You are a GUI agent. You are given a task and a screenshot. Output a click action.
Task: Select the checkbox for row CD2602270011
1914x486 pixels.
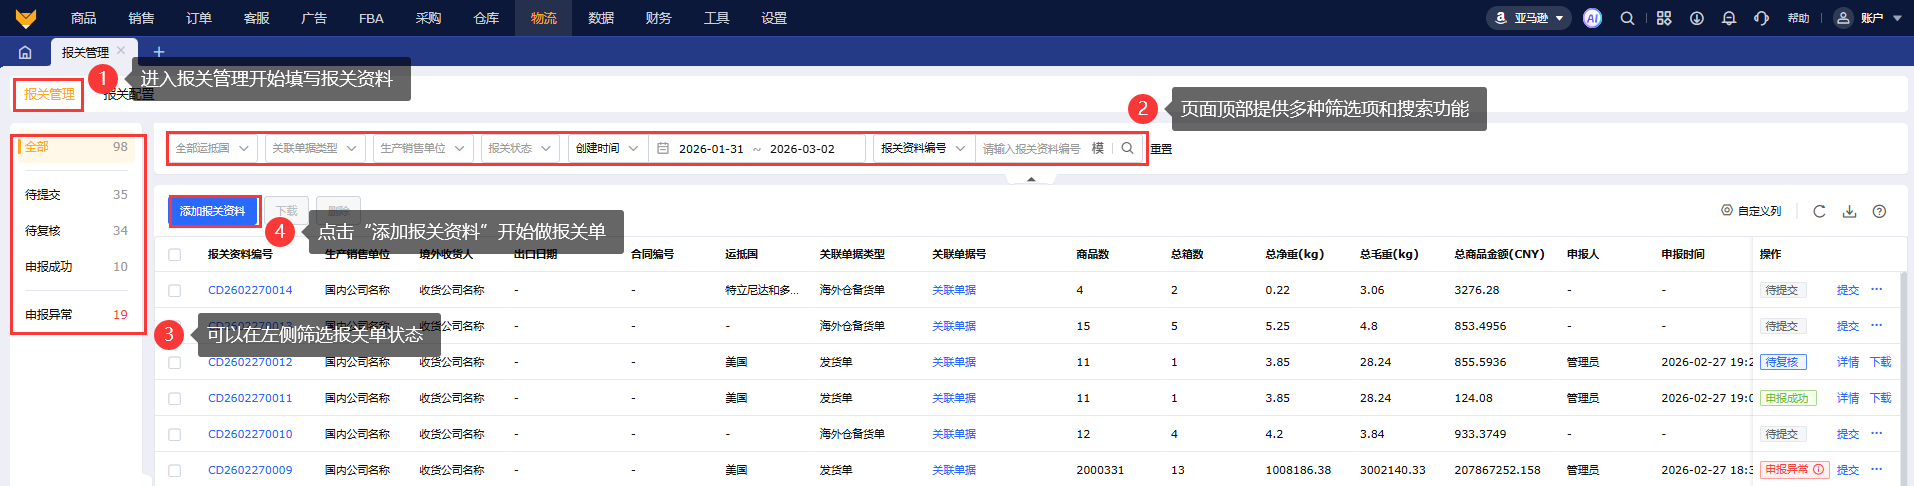pos(175,398)
